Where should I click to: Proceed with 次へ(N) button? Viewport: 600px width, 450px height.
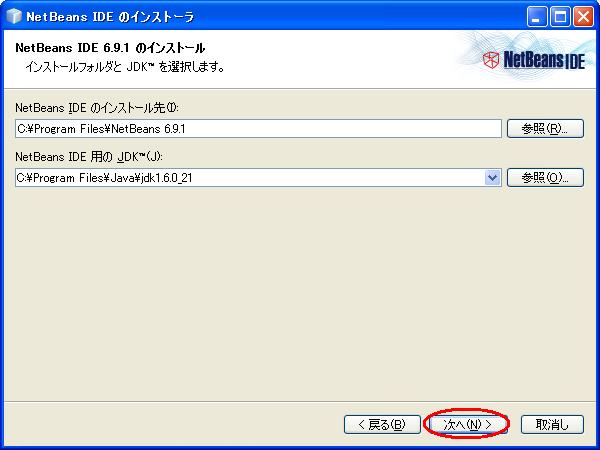(467, 424)
